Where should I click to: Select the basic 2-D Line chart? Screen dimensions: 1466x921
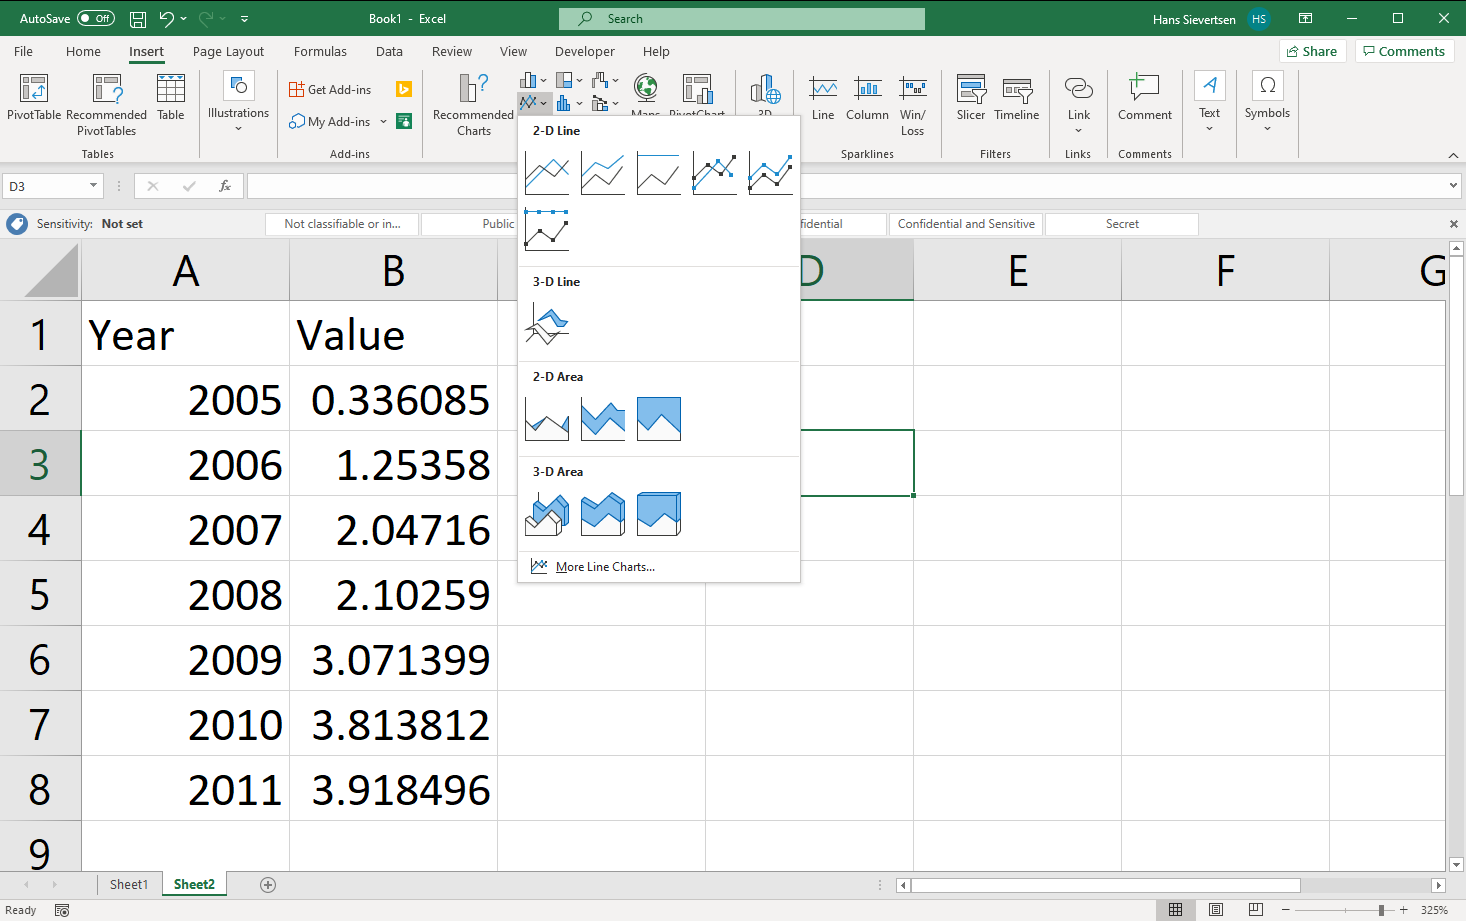547,174
